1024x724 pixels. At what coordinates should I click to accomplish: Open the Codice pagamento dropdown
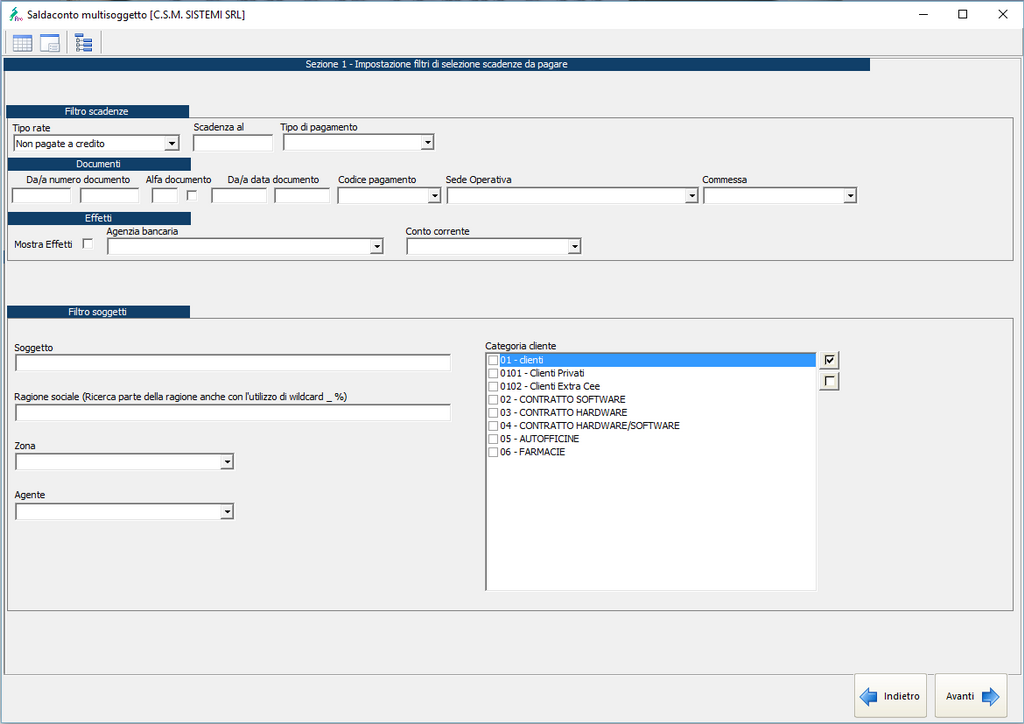point(434,195)
